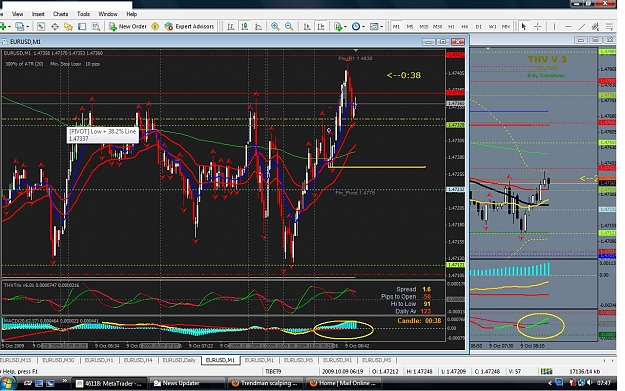625x391 pixels.
Task: Select the M5 timeframe button
Action: [410, 27]
